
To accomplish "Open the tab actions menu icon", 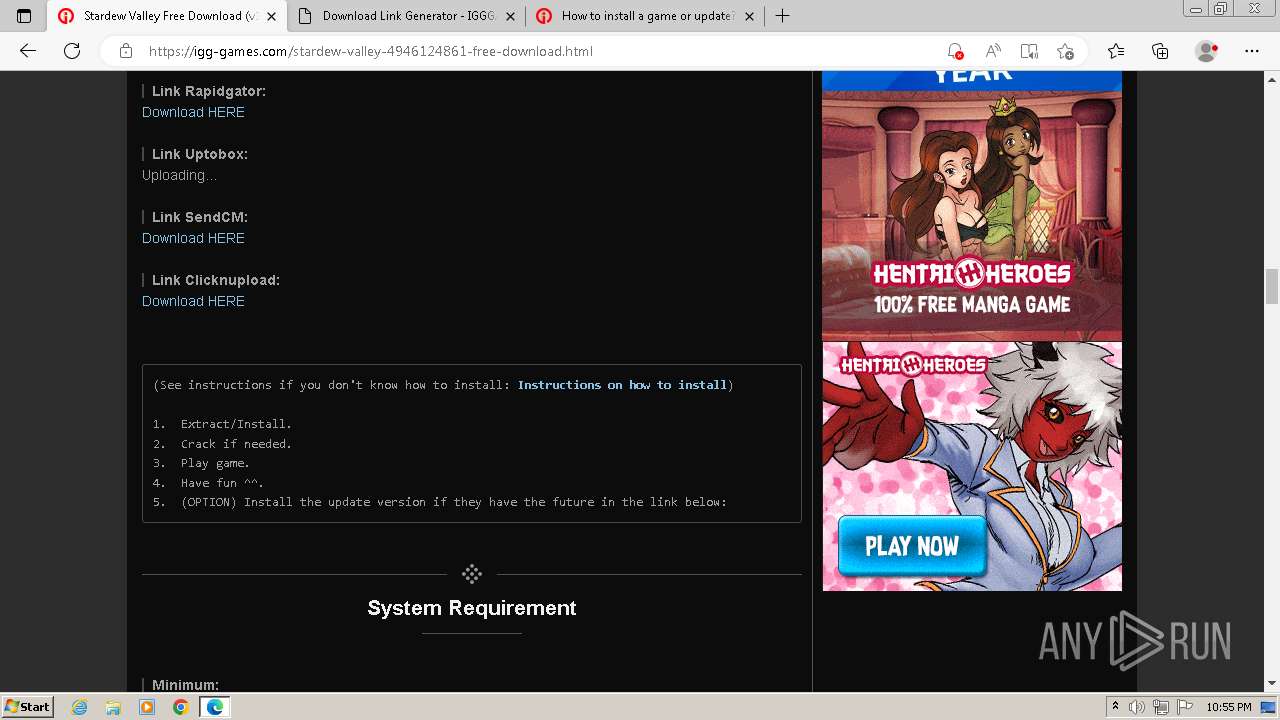I will tap(24, 16).
